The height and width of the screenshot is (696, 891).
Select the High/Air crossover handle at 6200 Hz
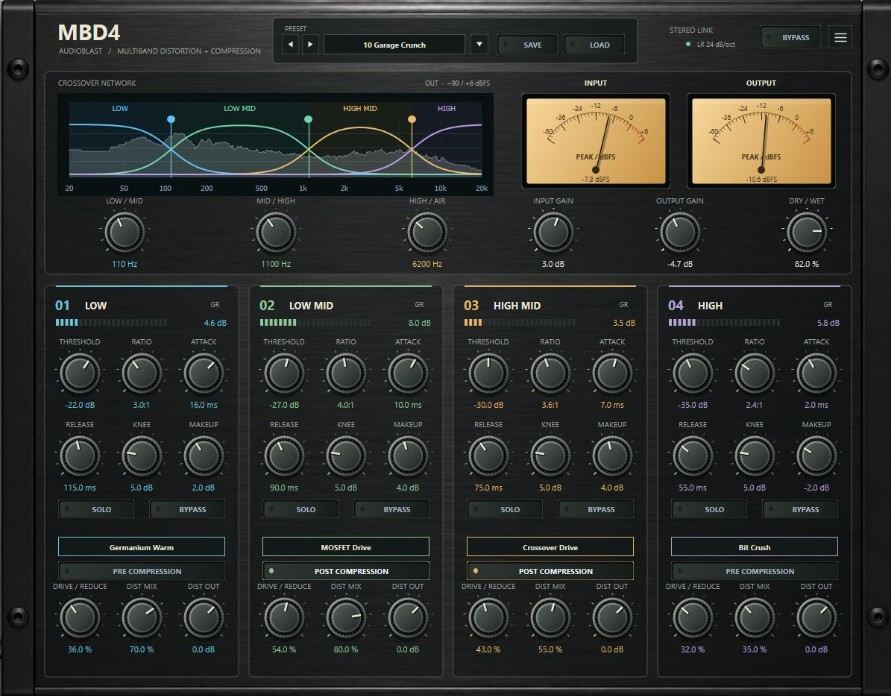[x=412, y=119]
